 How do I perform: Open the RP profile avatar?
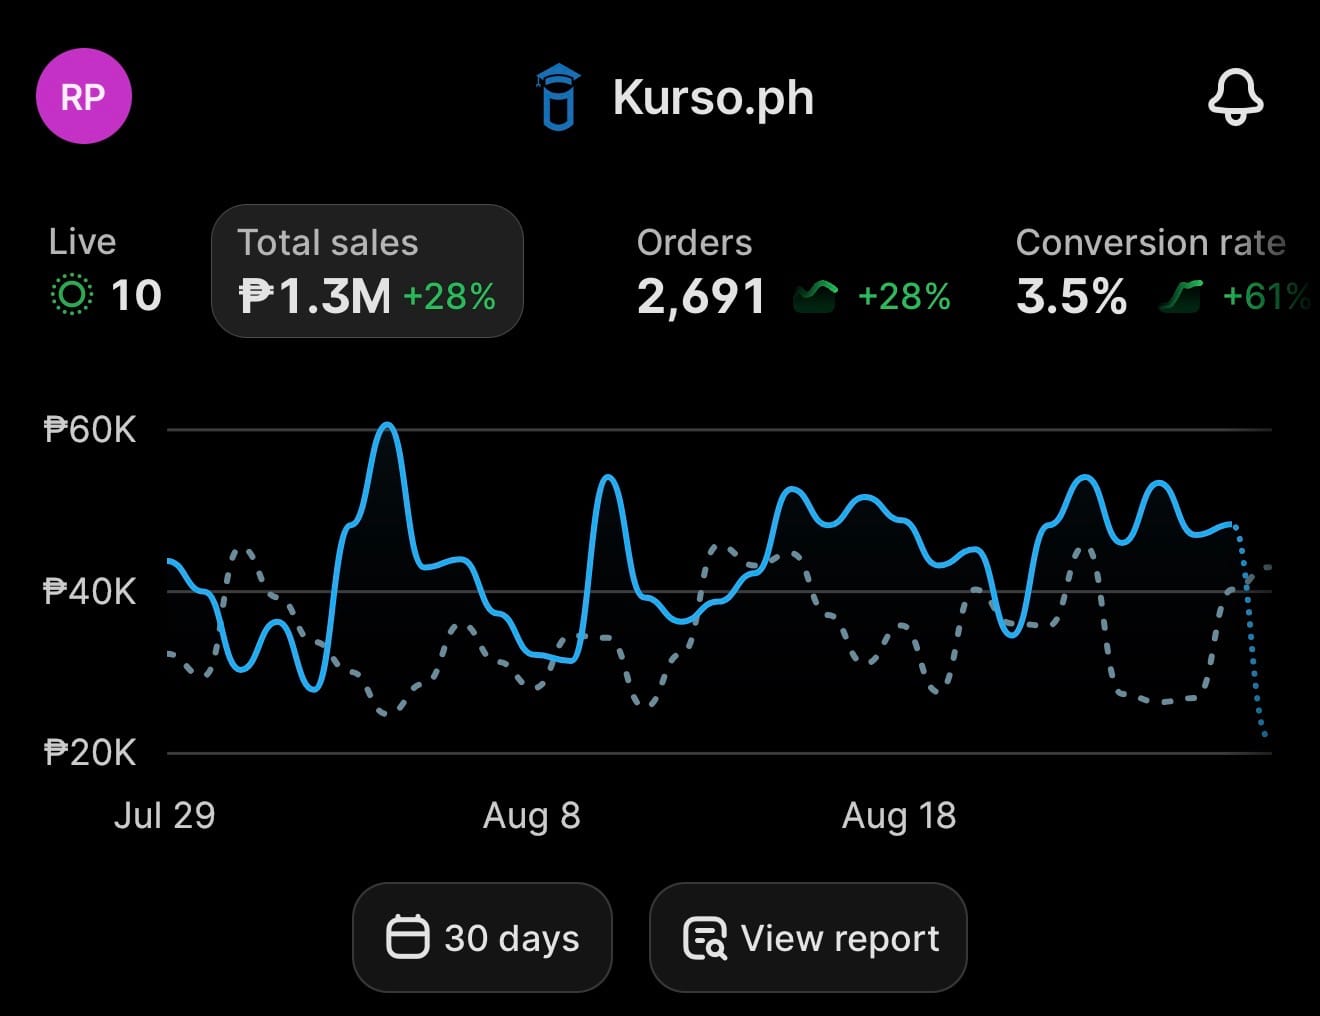[x=83, y=96]
